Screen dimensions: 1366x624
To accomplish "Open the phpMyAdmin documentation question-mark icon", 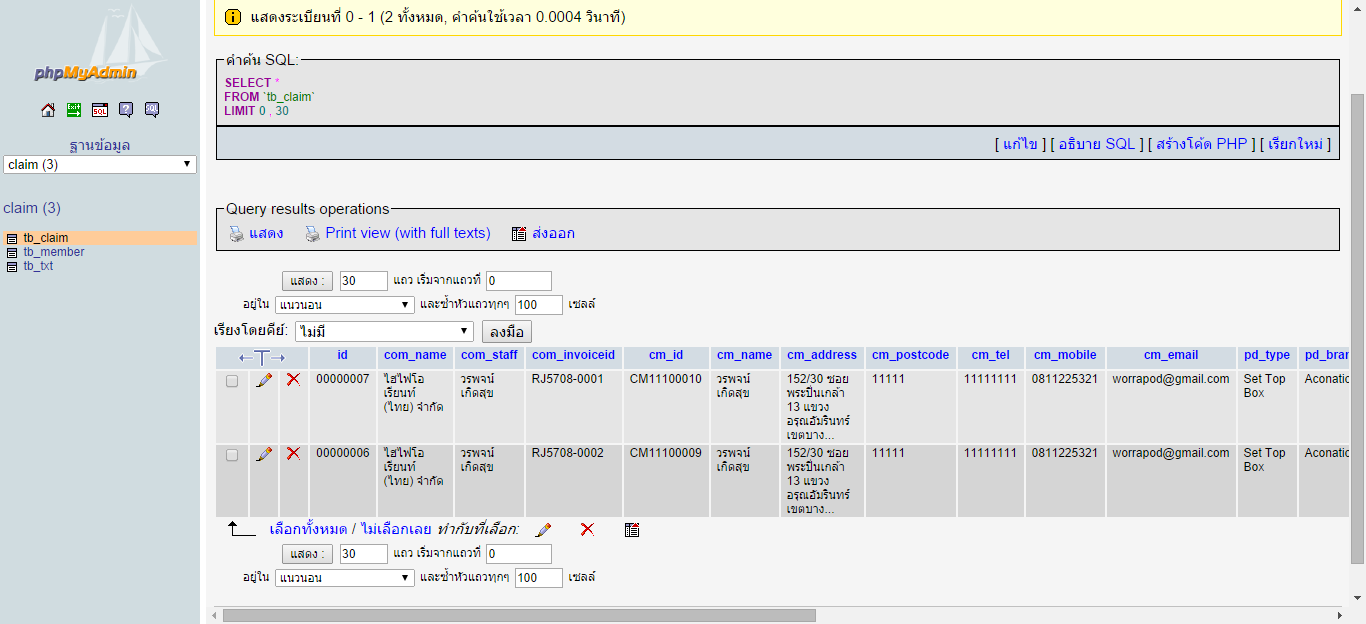I will click(125, 110).
